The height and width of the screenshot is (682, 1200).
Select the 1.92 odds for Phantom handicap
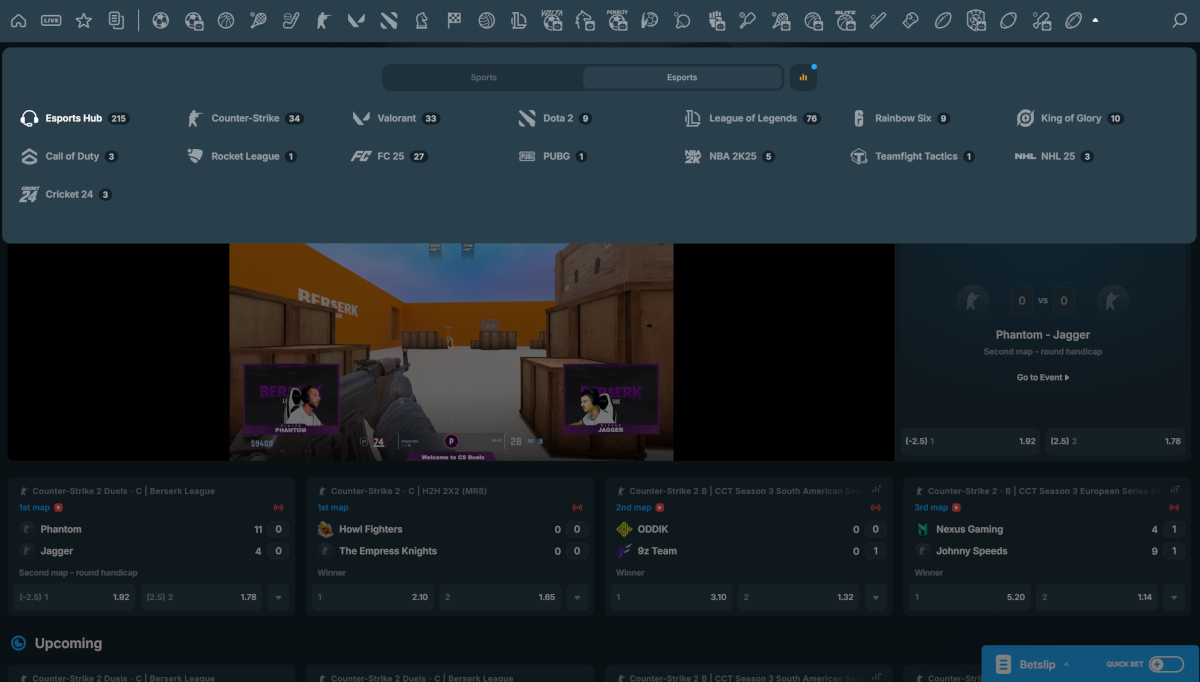[969, 441]
